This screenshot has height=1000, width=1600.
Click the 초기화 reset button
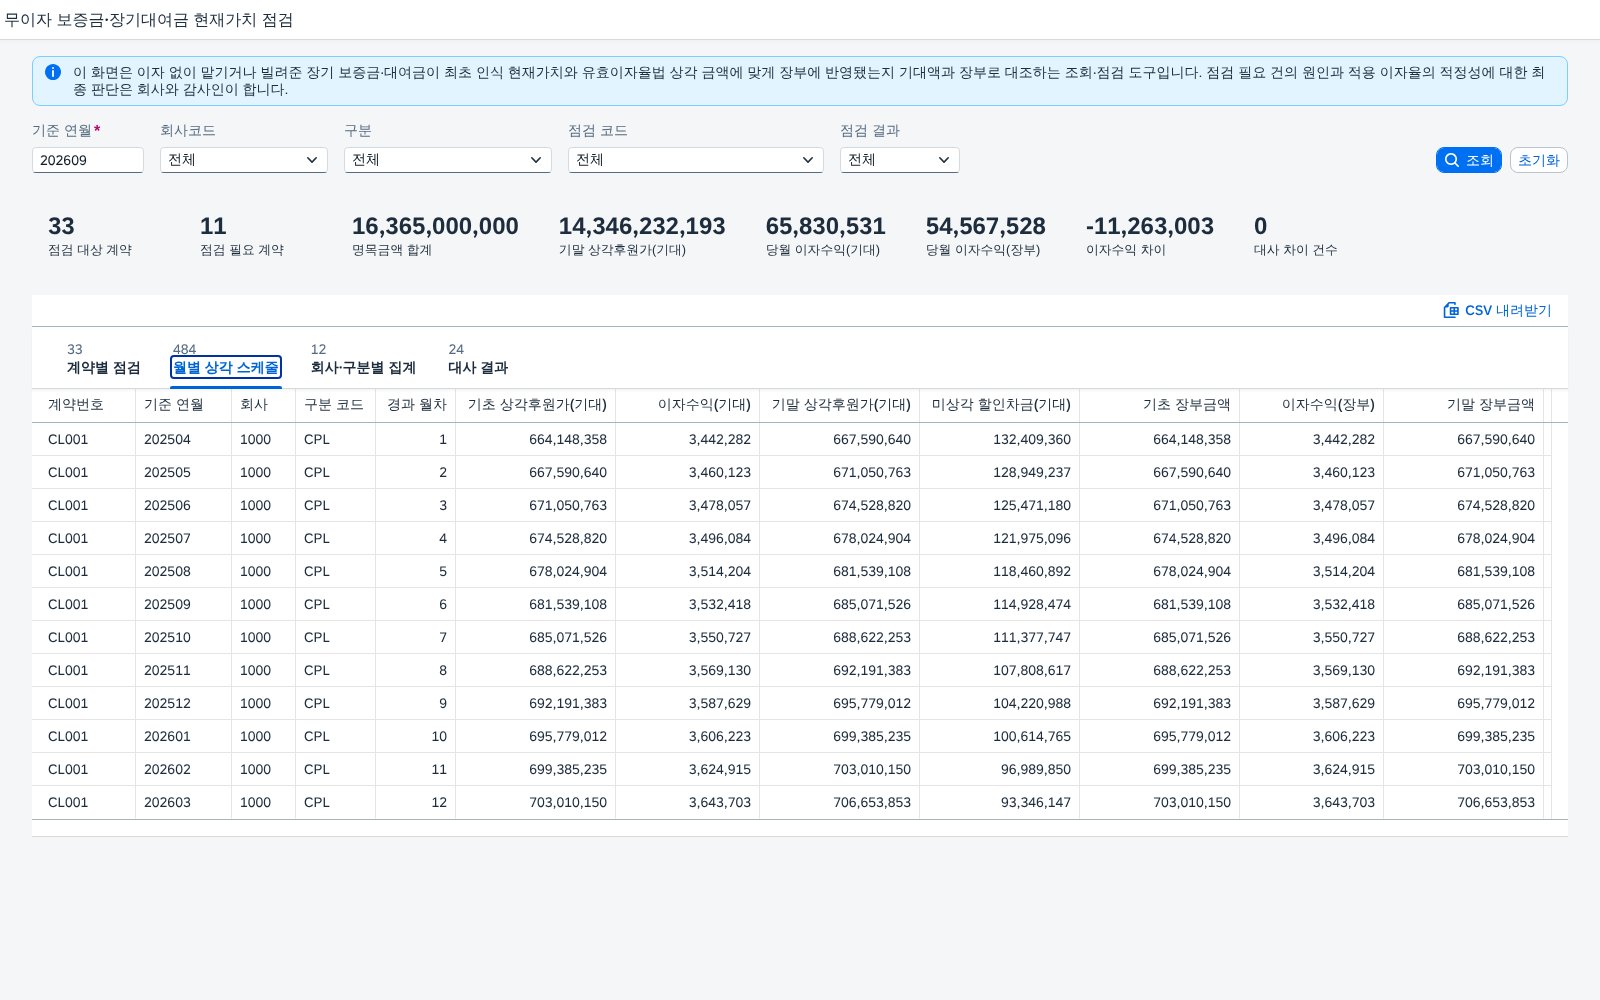coord(1539,160)
